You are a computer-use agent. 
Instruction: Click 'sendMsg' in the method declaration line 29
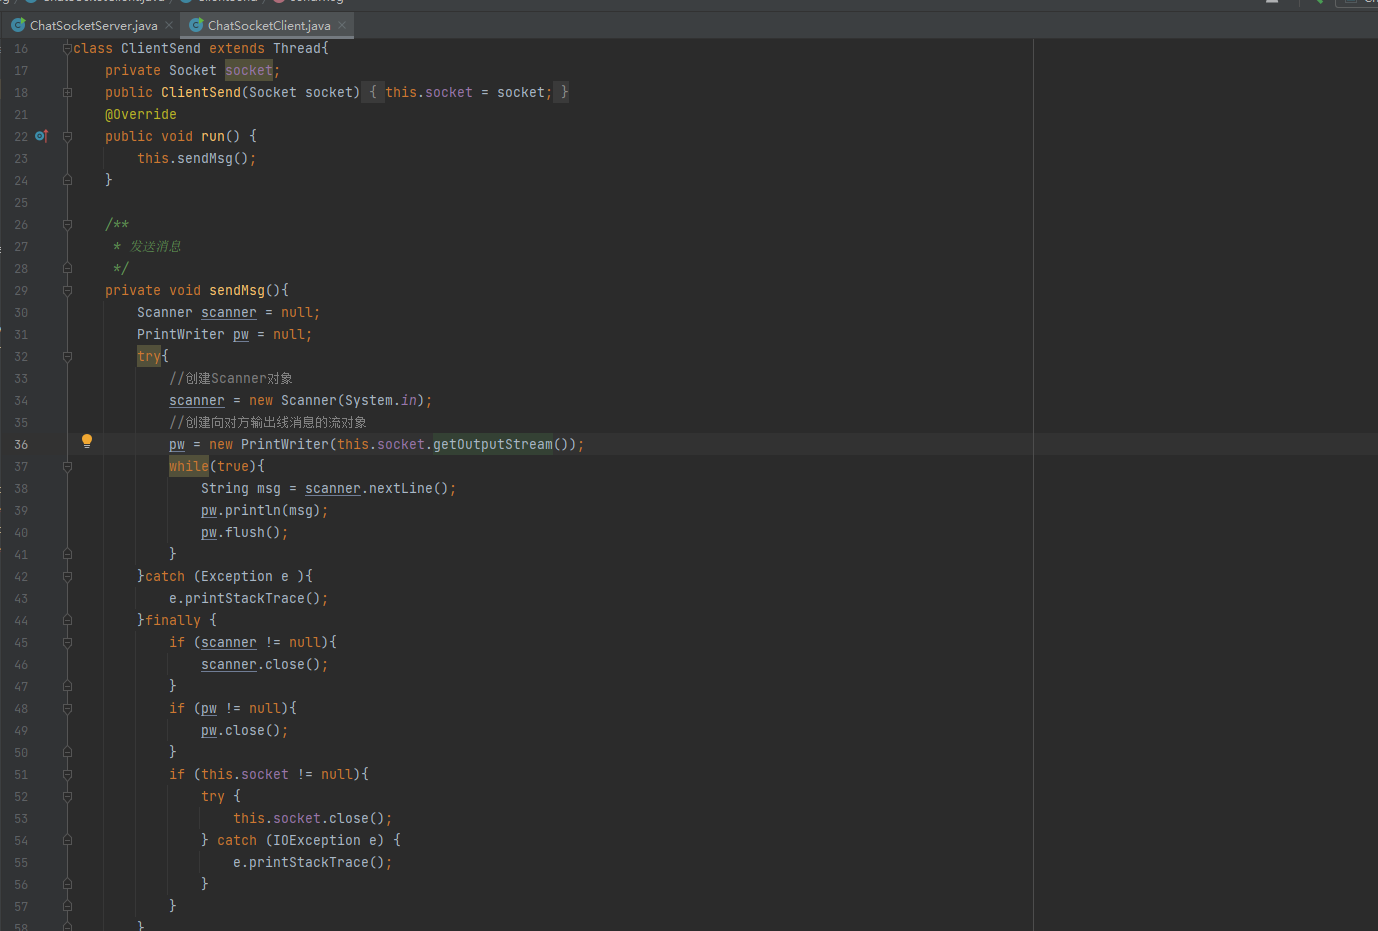point(237,290)
